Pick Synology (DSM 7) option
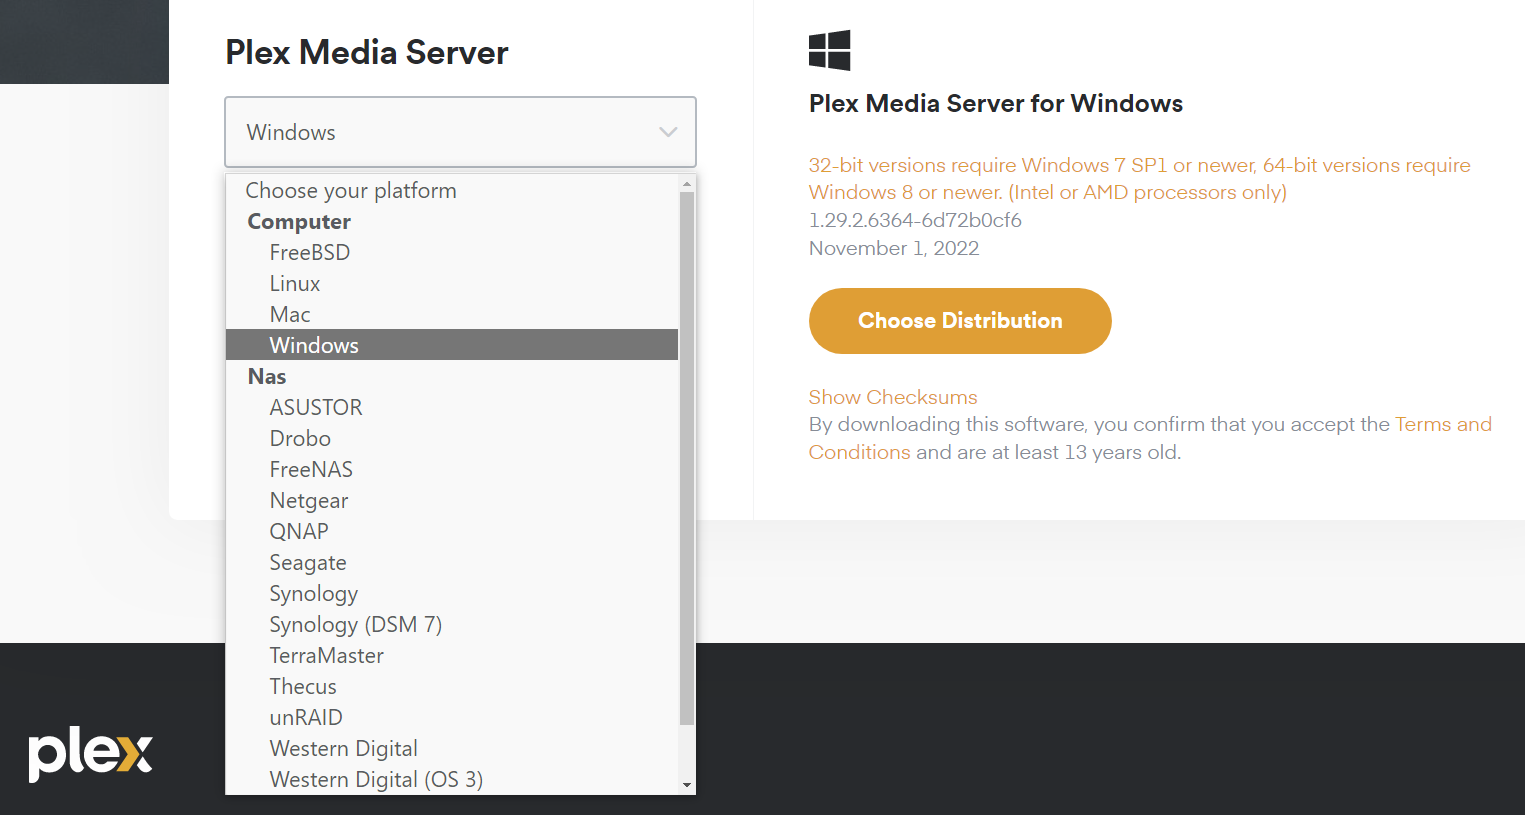Viewport: 1525px width, 815px height. (355, 625)
